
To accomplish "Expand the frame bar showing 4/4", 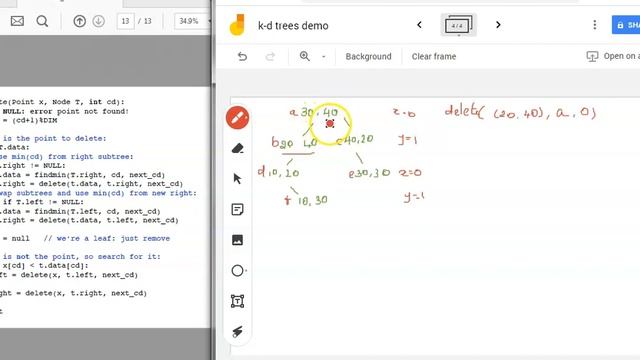I will (x=458, y=25).
